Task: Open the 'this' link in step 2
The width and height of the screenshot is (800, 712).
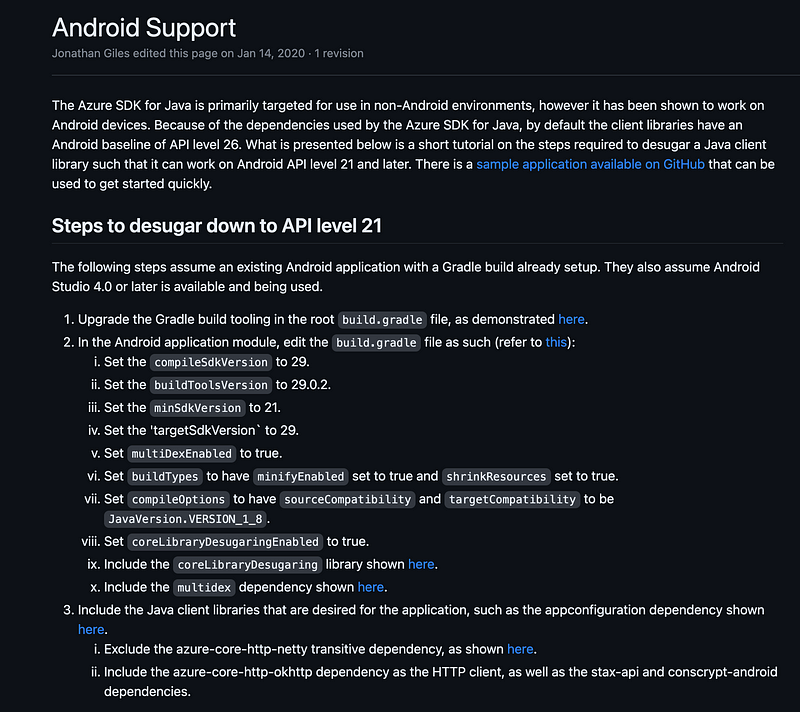Action: (x=556, y=342)
